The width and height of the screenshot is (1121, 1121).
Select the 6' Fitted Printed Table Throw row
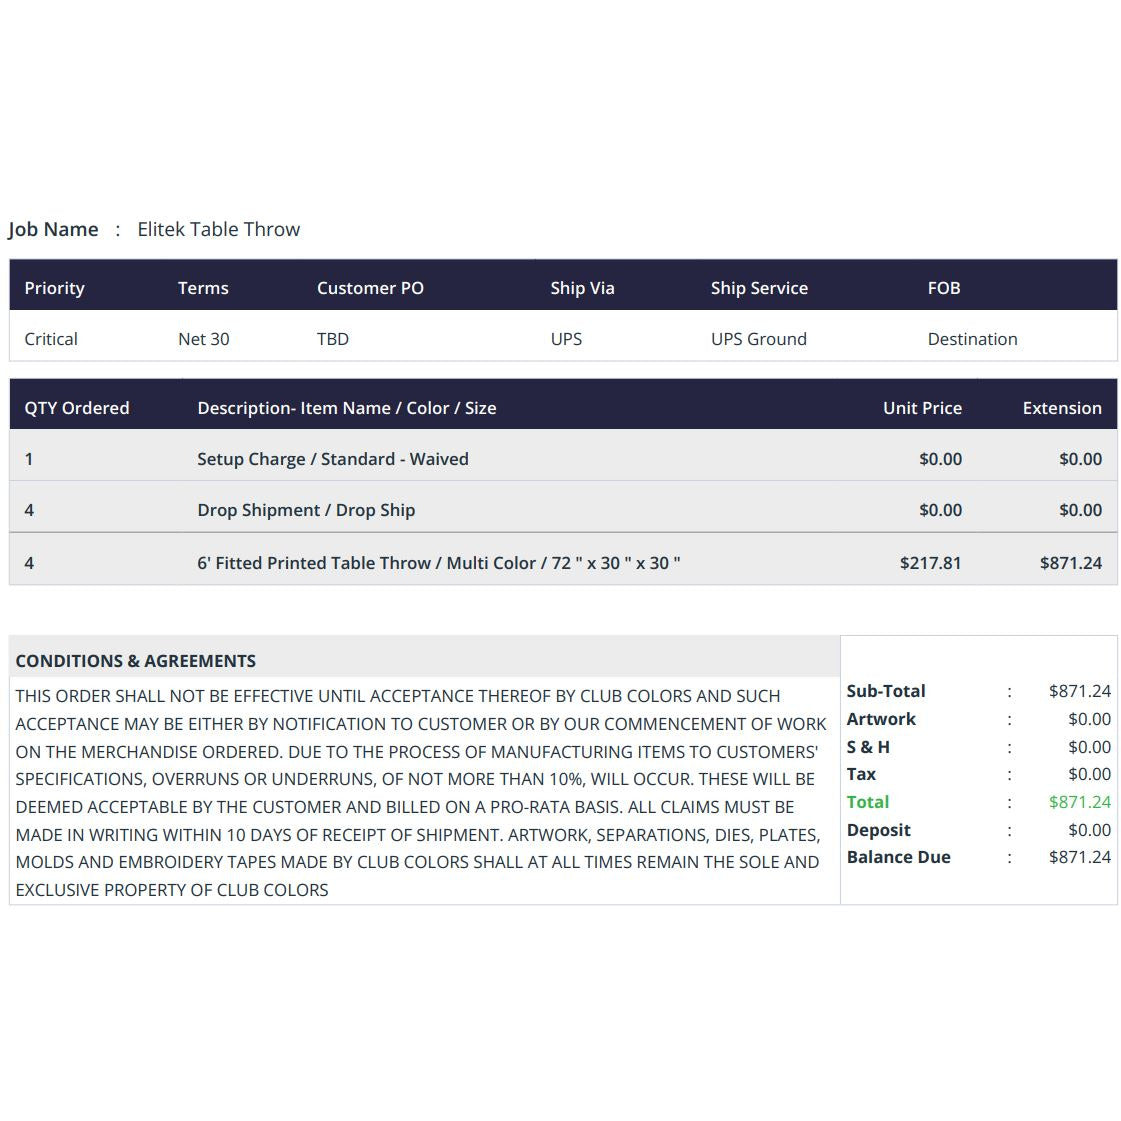[x=563, y=563]
